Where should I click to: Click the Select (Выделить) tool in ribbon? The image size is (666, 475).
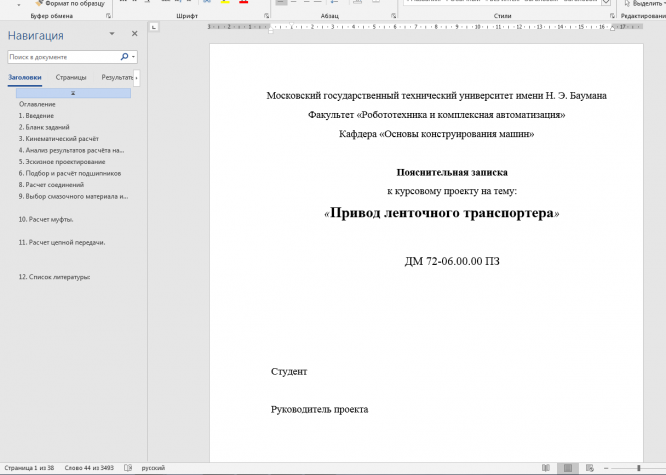[642, 4]
